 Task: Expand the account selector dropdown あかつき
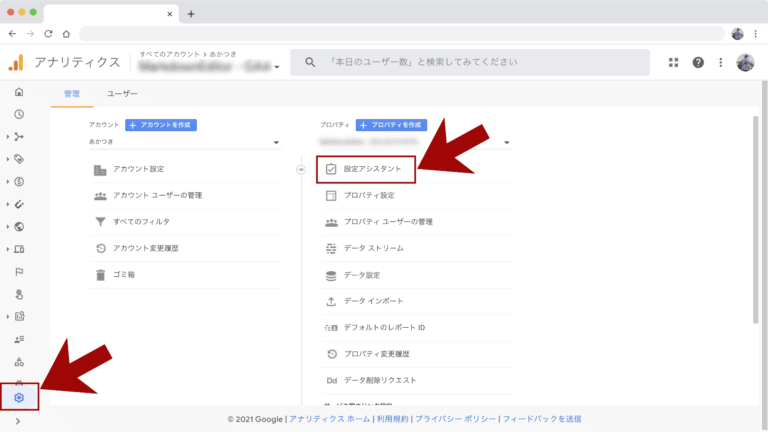click(185, 143)
